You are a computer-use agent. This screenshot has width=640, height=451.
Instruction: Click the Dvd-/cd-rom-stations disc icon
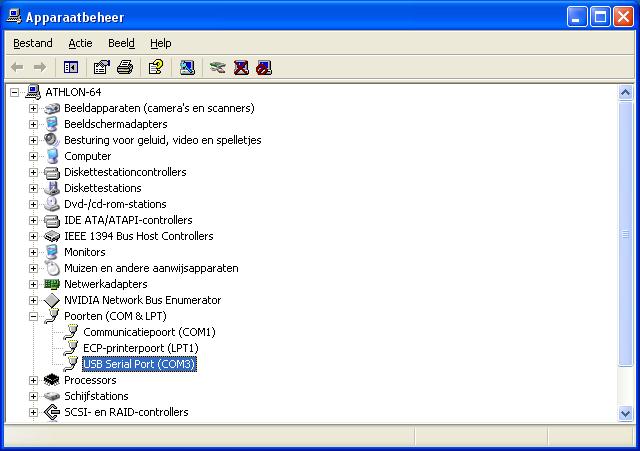pyautogui.click(x=52, y=204)
